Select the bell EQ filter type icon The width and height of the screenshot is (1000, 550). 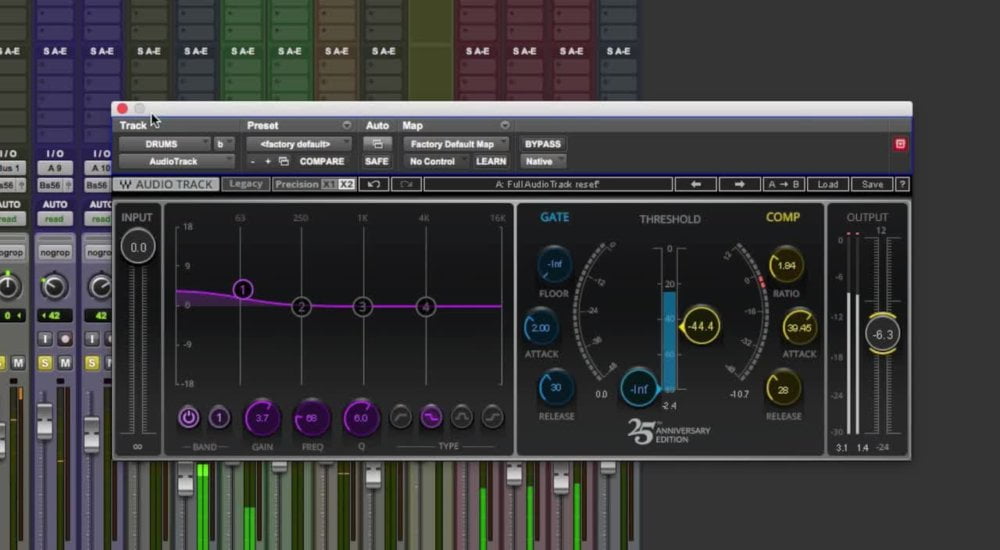[x=462, y=417]
